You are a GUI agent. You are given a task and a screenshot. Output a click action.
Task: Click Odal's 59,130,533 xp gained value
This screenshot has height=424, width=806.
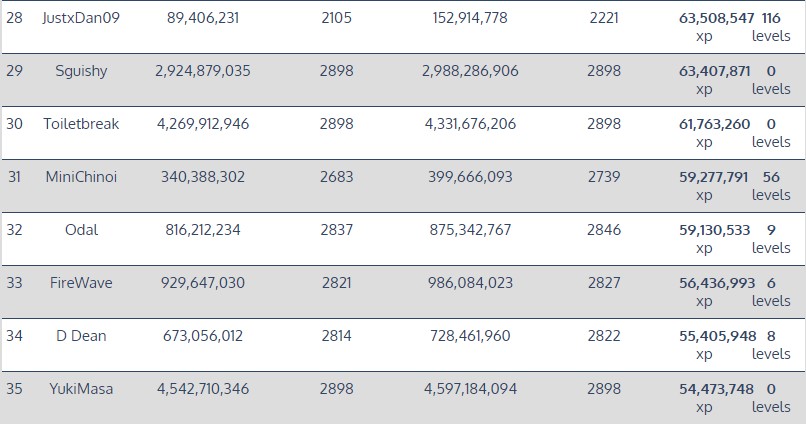point(714,230)
